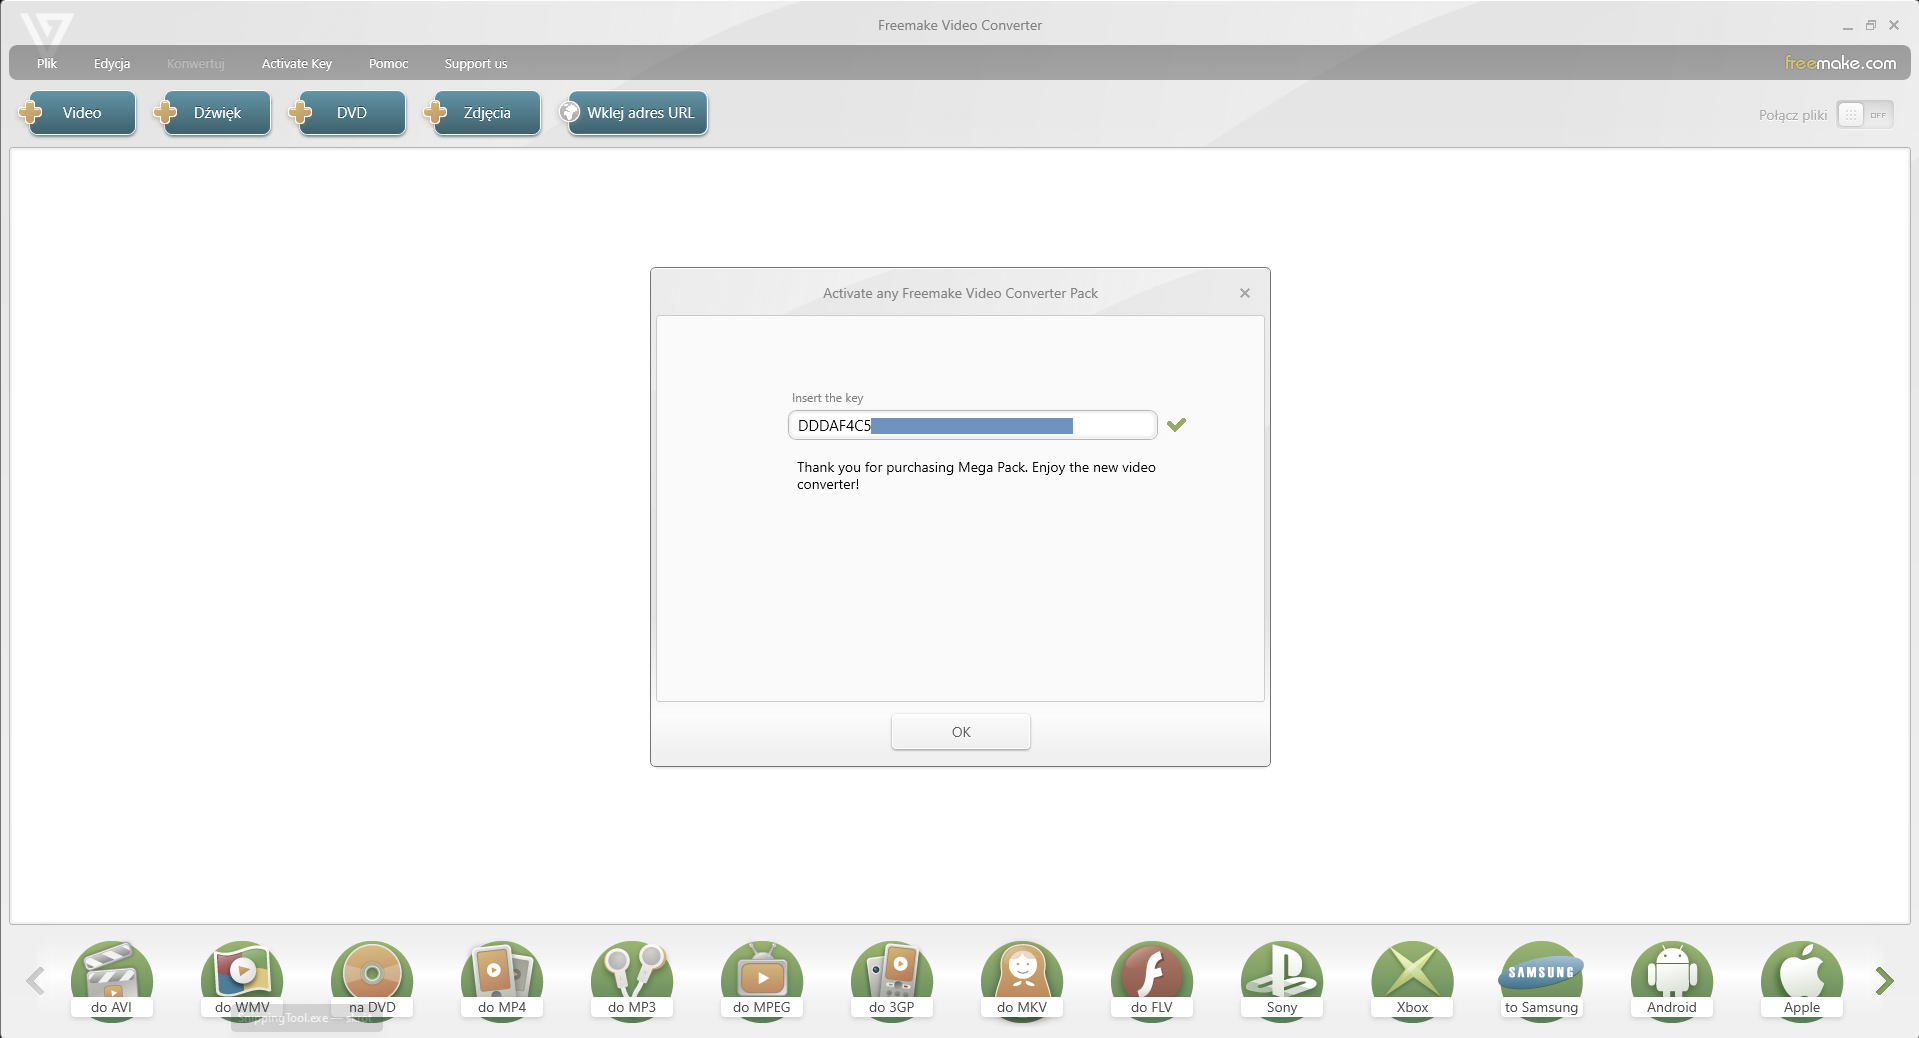The image size is (1919, 1038).
Task: Add a video file with Video button
Action: pos(77,113)
